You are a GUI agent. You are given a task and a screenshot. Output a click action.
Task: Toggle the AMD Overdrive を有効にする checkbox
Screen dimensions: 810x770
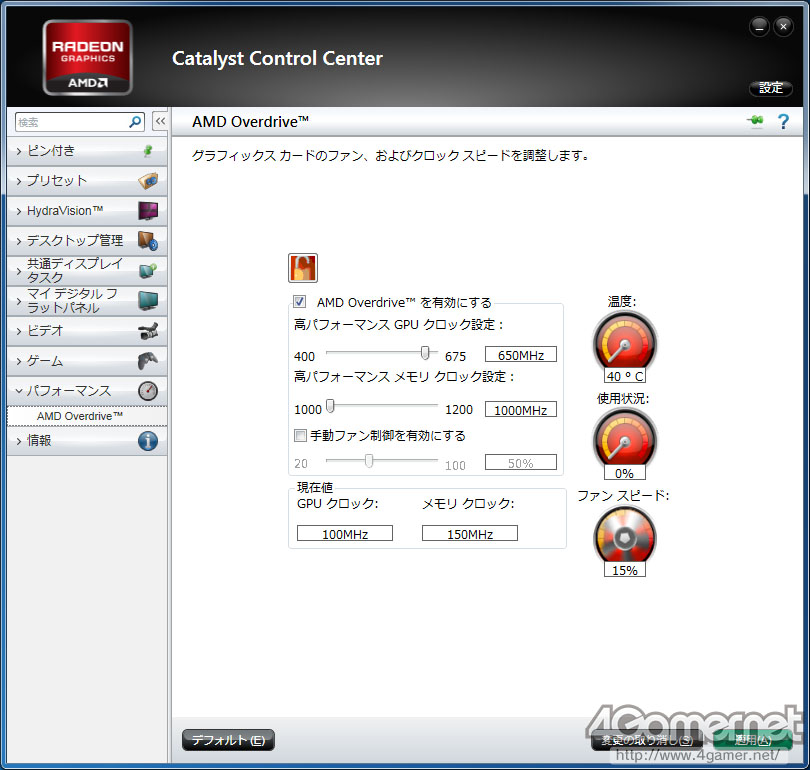[299, 302]
